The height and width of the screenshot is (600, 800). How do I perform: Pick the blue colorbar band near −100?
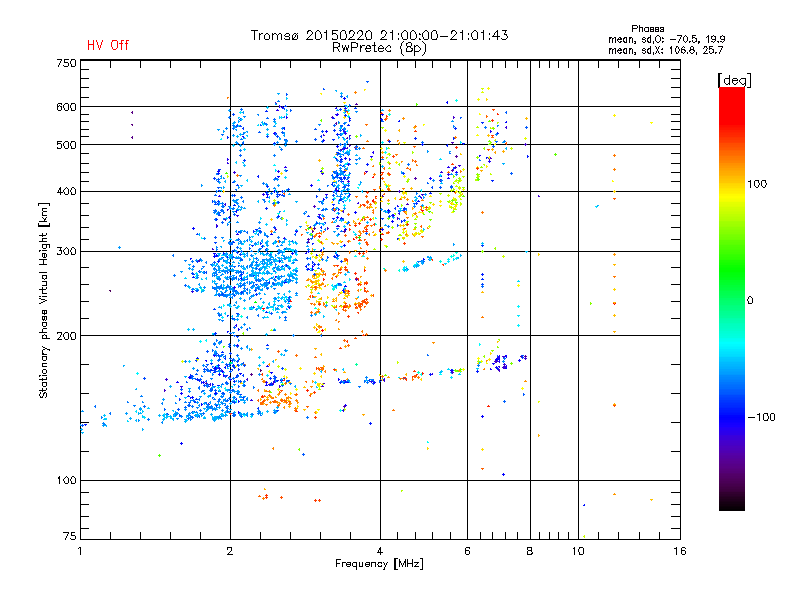(731, 415)
